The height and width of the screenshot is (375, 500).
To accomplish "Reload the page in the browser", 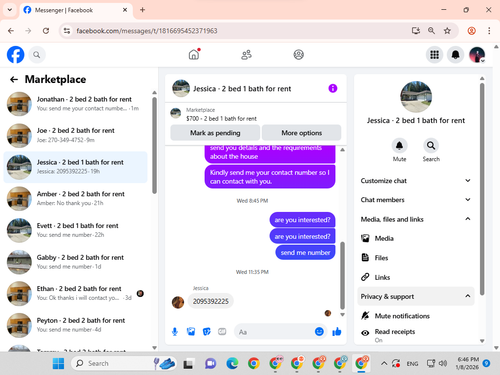I will coord(46,31).
